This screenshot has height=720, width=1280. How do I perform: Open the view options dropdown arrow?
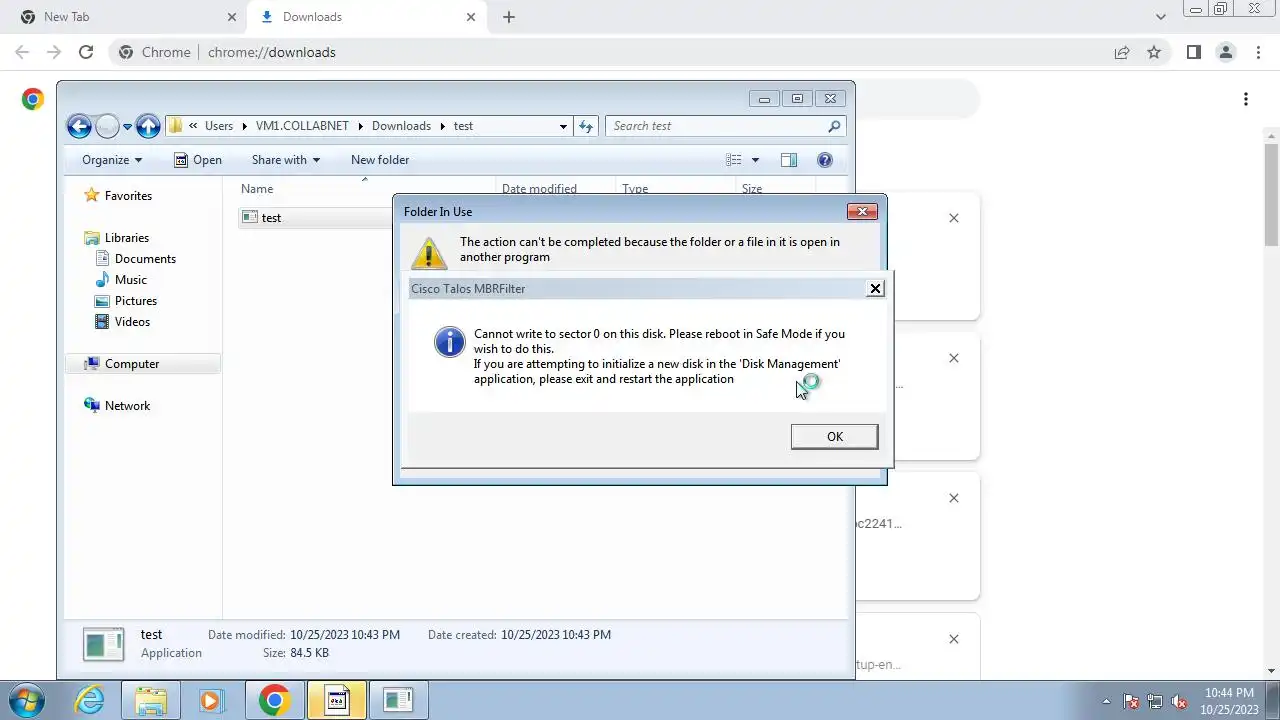point(755,160)
